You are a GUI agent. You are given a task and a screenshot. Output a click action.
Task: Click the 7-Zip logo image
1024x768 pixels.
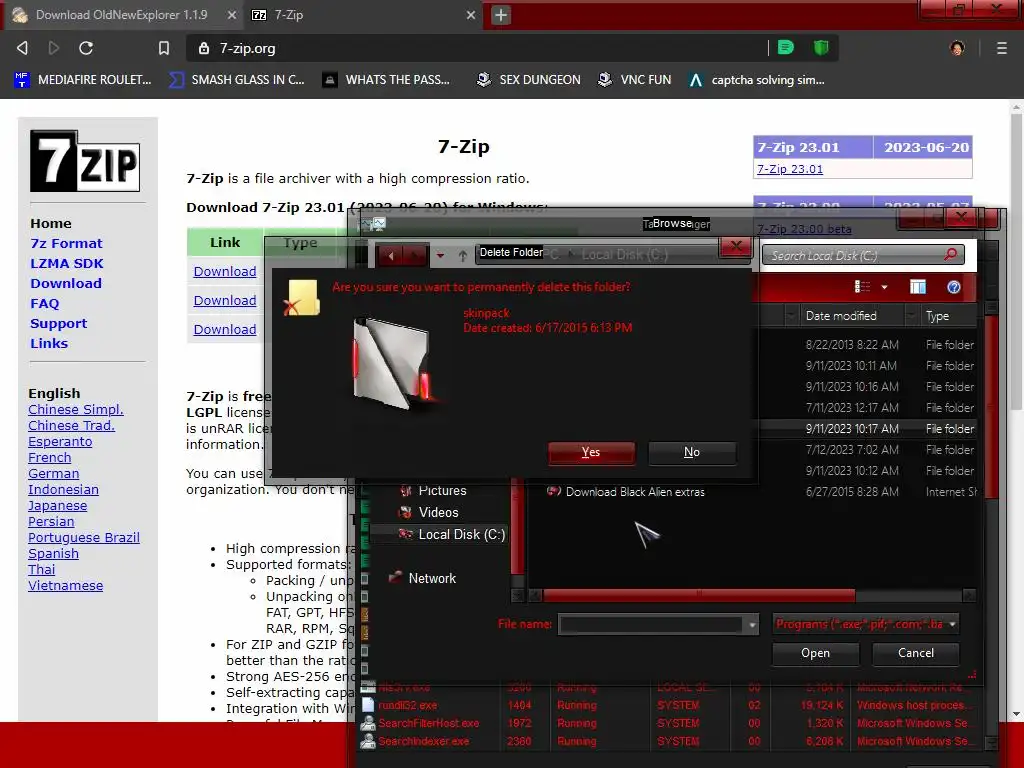pos(85,161)
